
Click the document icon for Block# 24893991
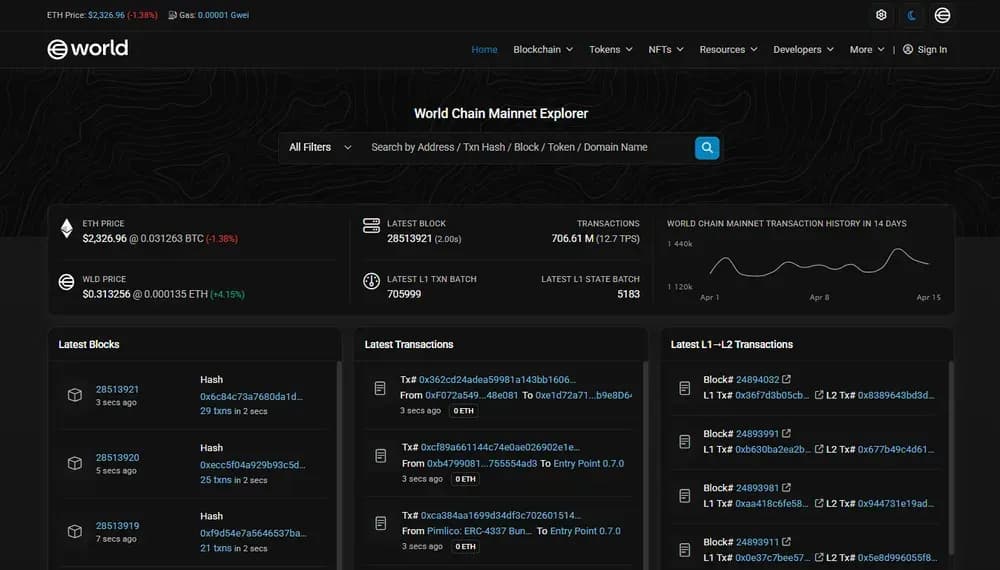coord(684,442)
